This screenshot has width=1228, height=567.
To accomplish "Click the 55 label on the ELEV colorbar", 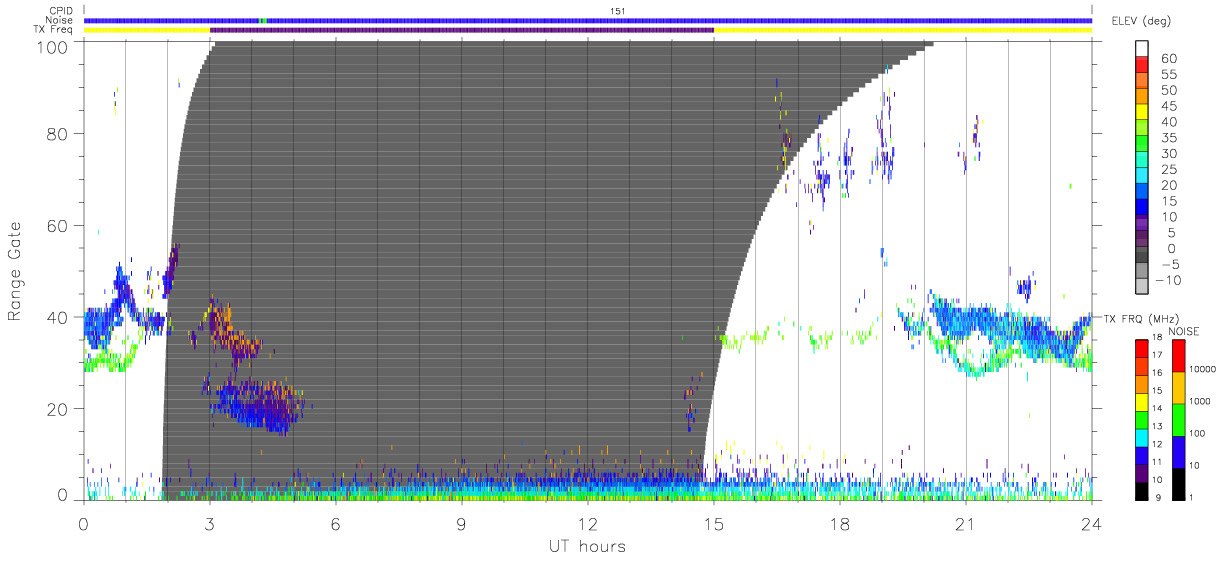I will (1169, 74).
